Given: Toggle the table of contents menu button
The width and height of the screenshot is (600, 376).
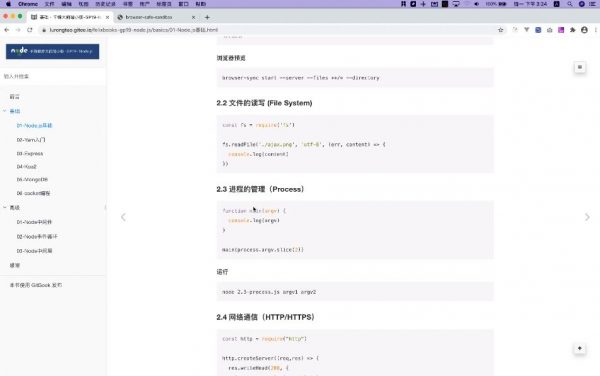Looking at the screenshot, I should (x=580, y=67).
